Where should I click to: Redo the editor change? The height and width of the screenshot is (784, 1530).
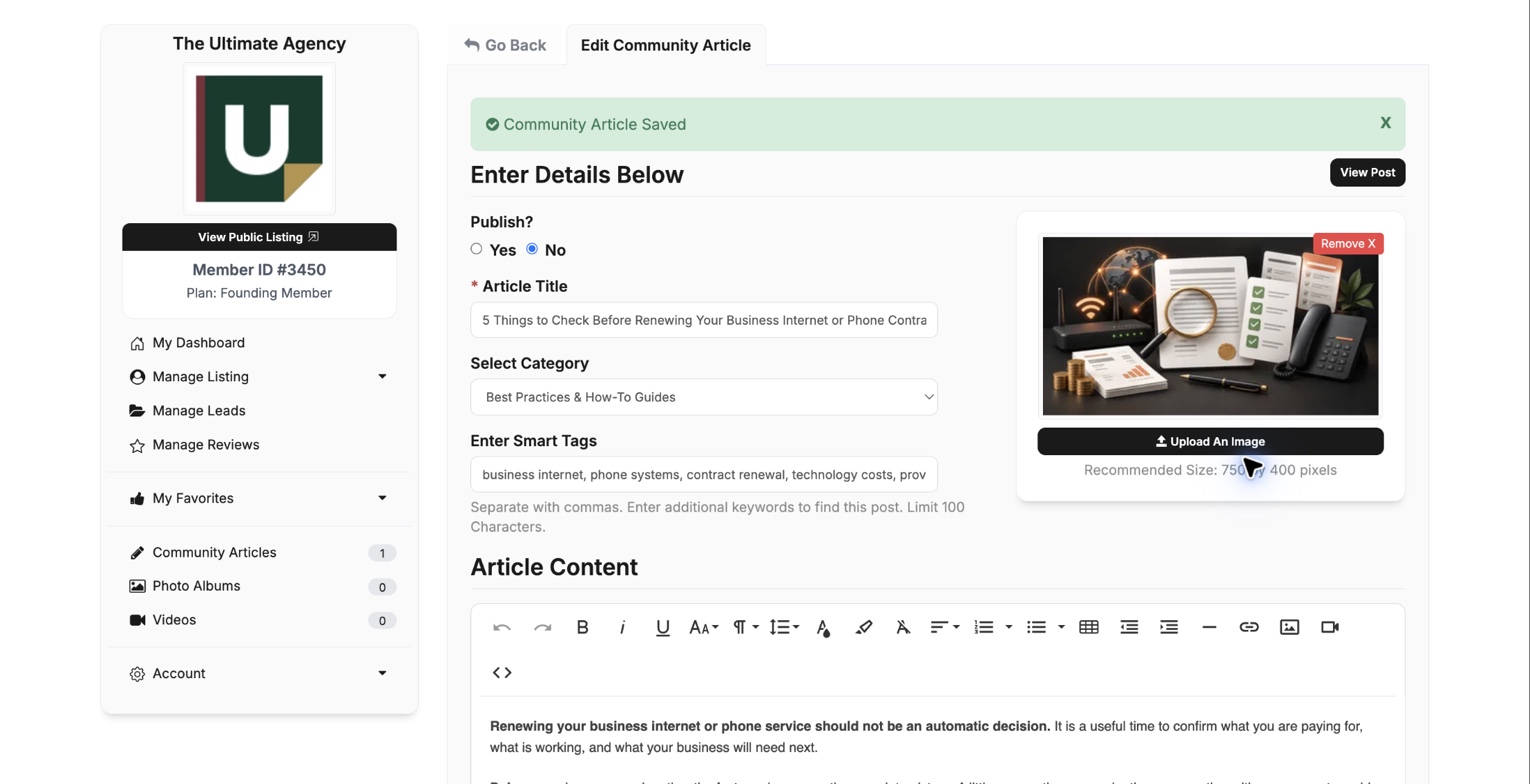(x=543, y=627)
